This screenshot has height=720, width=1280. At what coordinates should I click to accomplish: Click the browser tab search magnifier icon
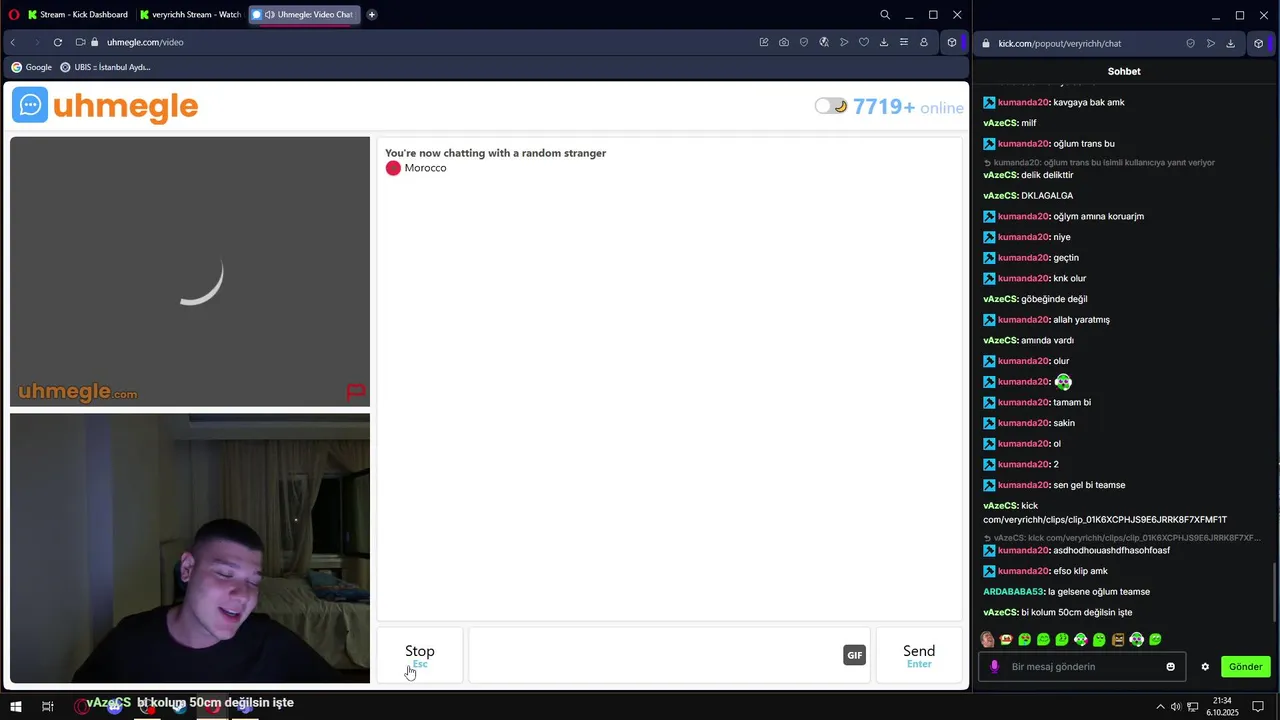(885, 15)
